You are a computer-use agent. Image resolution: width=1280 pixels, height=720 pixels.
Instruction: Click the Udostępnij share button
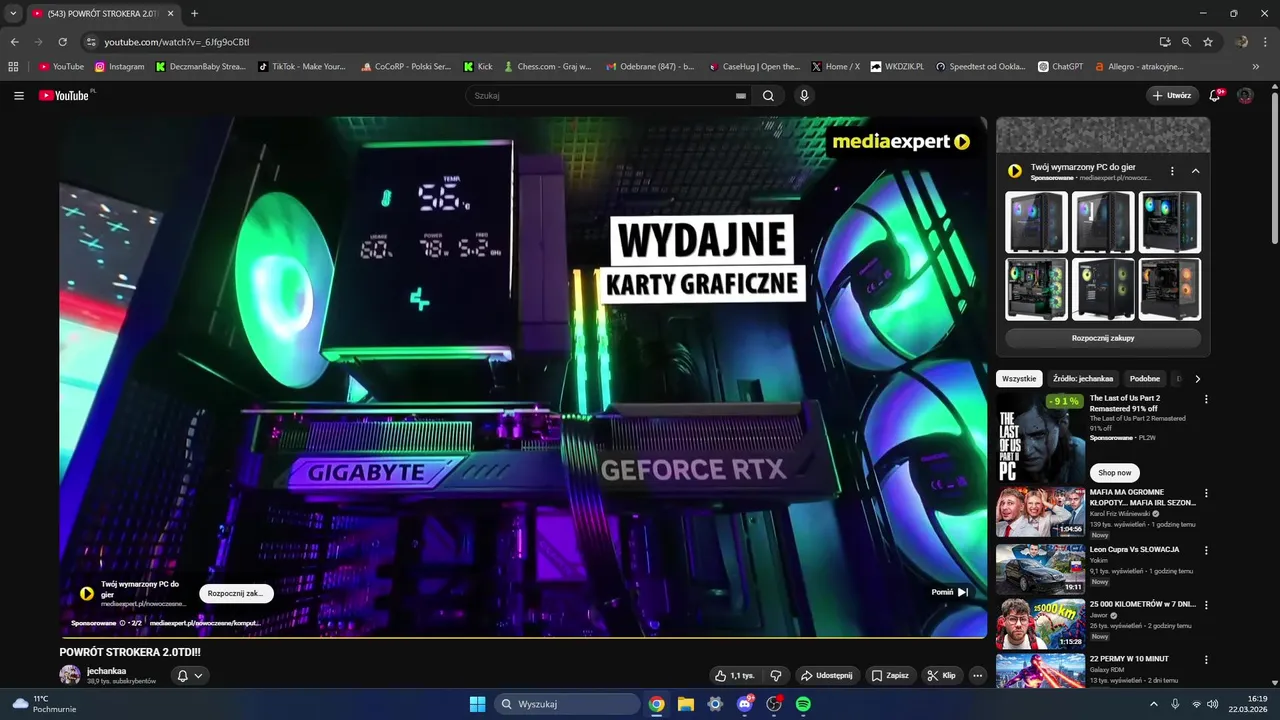(825, 675)
